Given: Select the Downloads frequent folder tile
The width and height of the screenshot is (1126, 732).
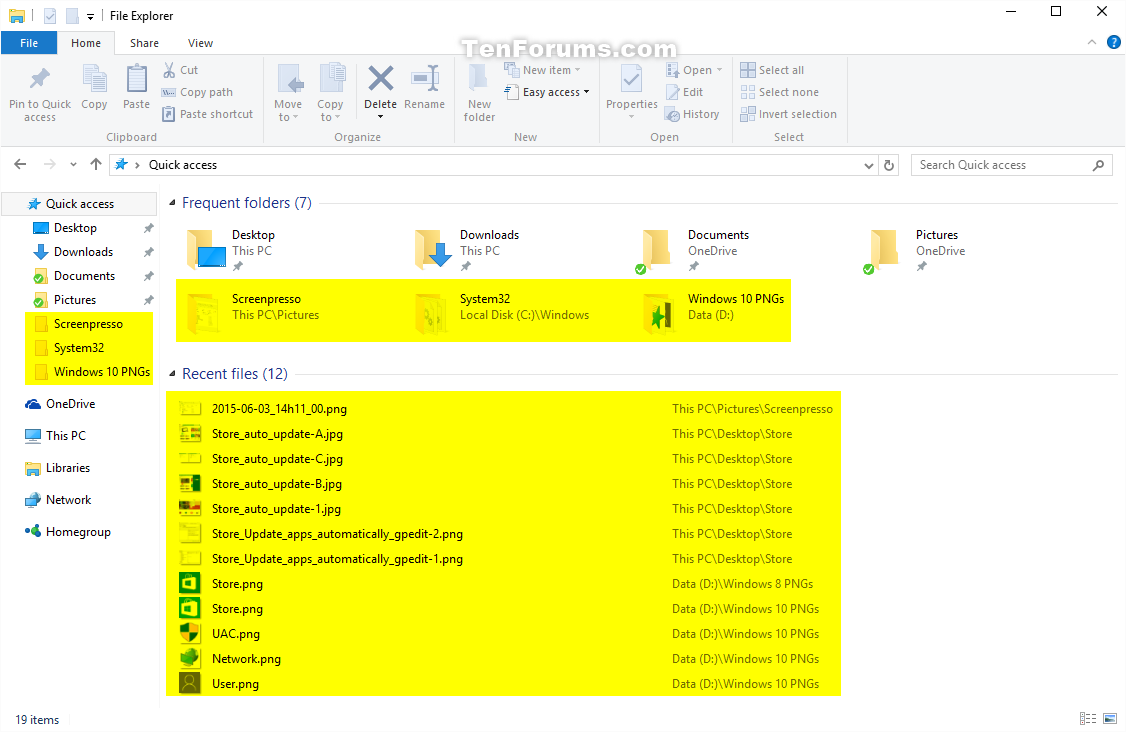Looking at the screenshot, I should [x=467, y=250].
